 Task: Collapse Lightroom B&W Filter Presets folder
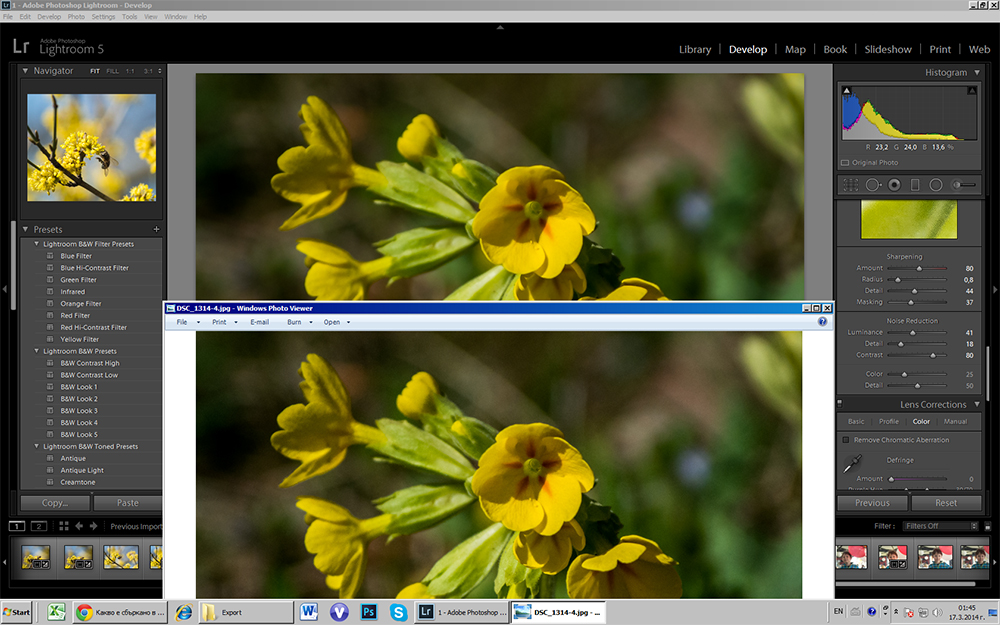click(36, 244)
